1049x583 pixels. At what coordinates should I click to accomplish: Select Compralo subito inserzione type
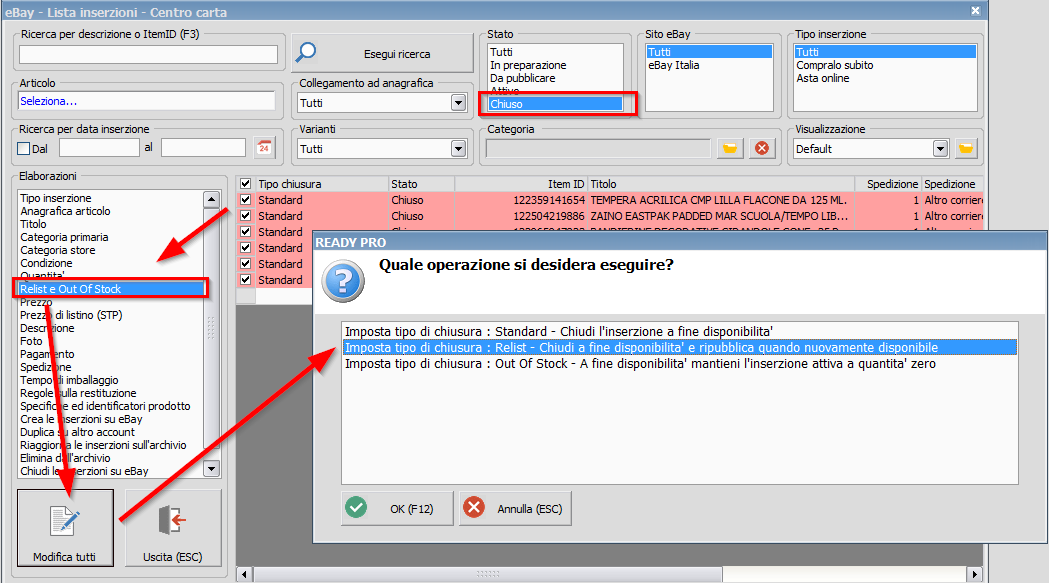[885, 65]
